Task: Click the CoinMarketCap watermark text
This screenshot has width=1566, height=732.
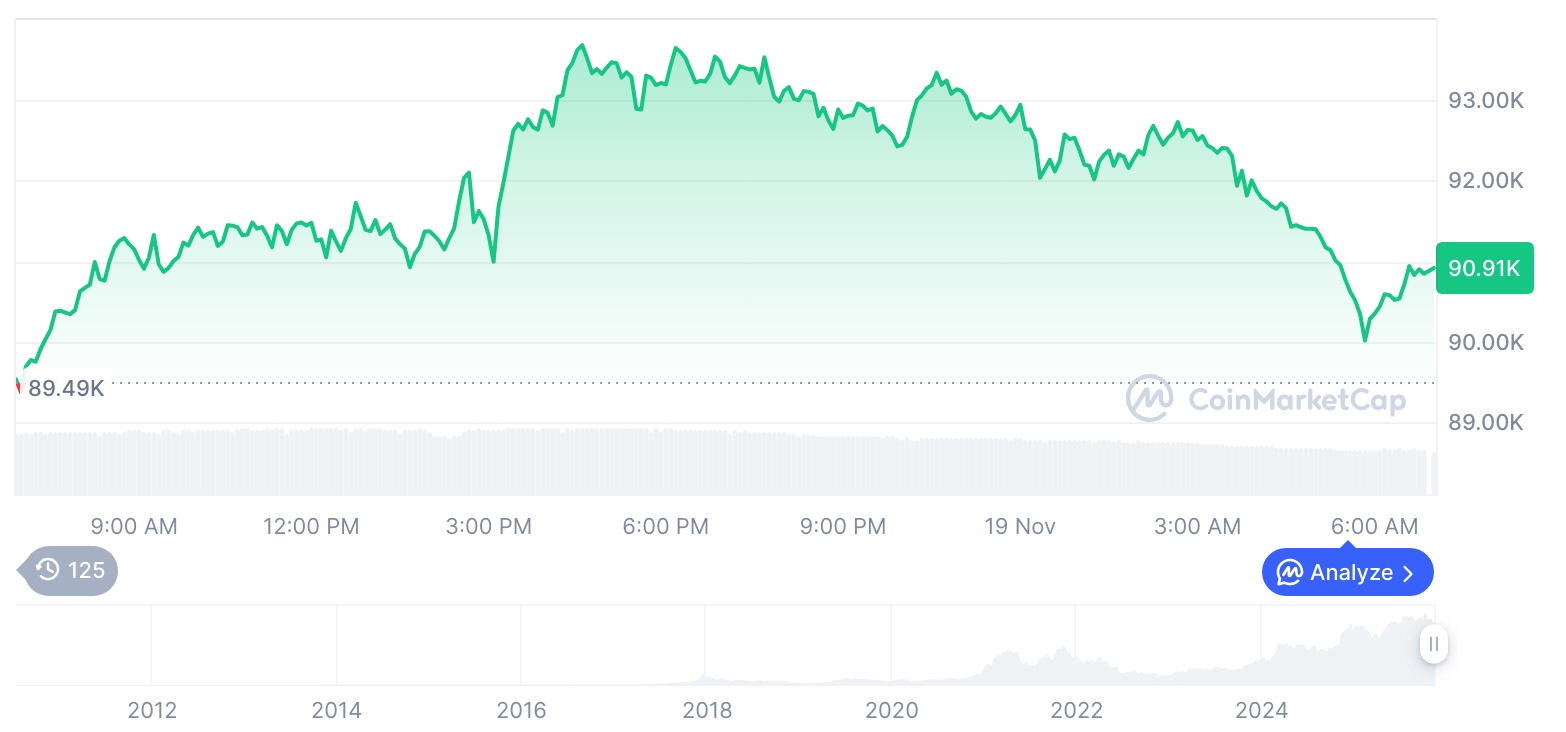Action: (x=1297, y=400)
